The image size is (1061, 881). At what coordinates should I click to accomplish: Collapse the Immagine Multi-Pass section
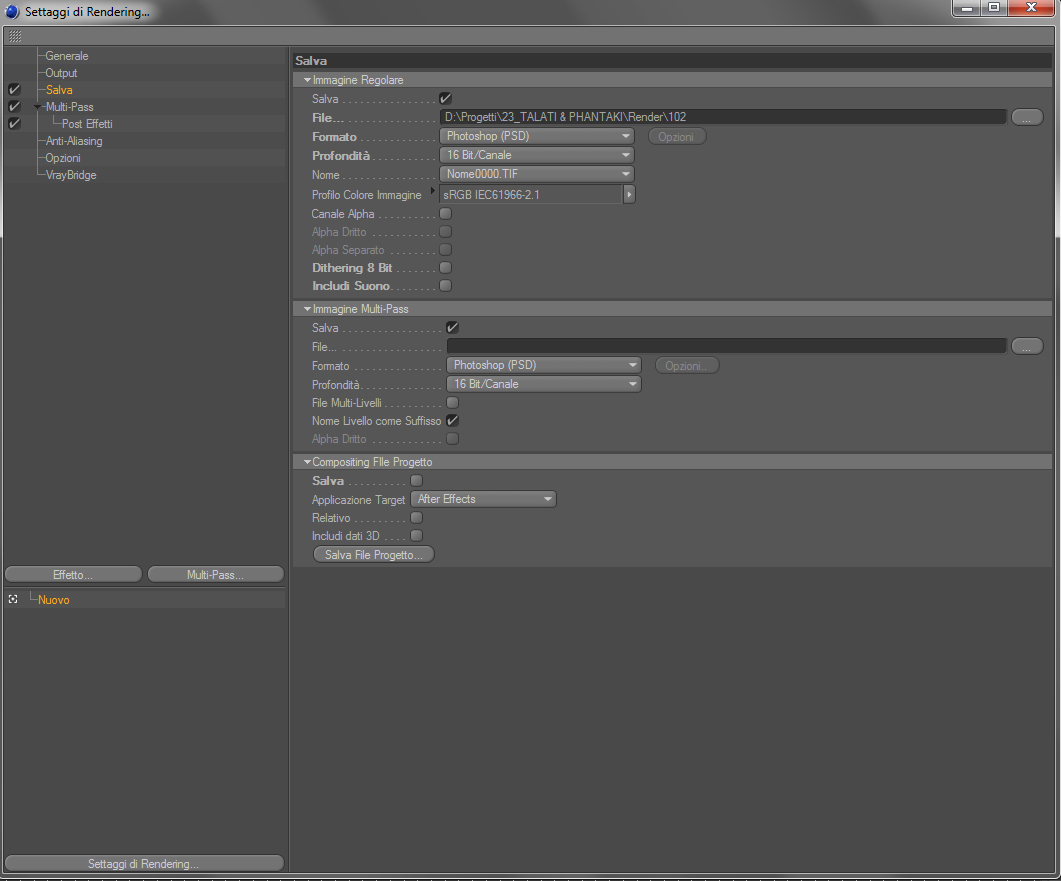pos(307,309)
